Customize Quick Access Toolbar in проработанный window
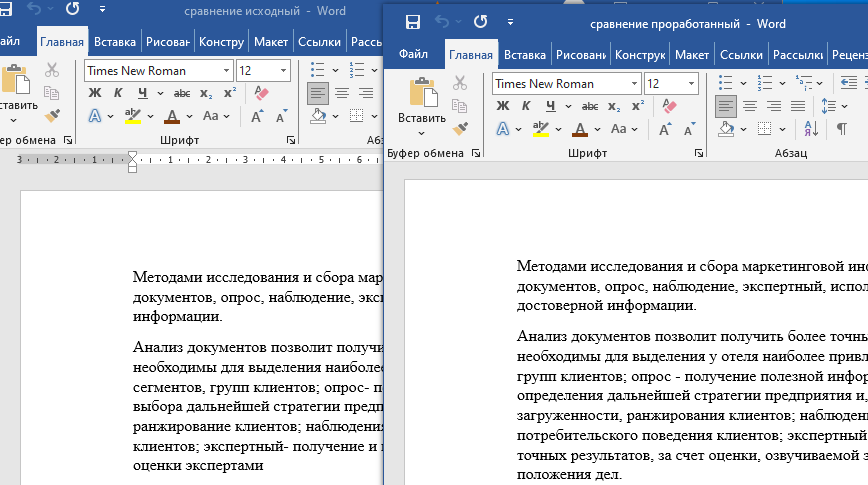The height and width of the screenshot is (485, 868). tap(510, 23)
